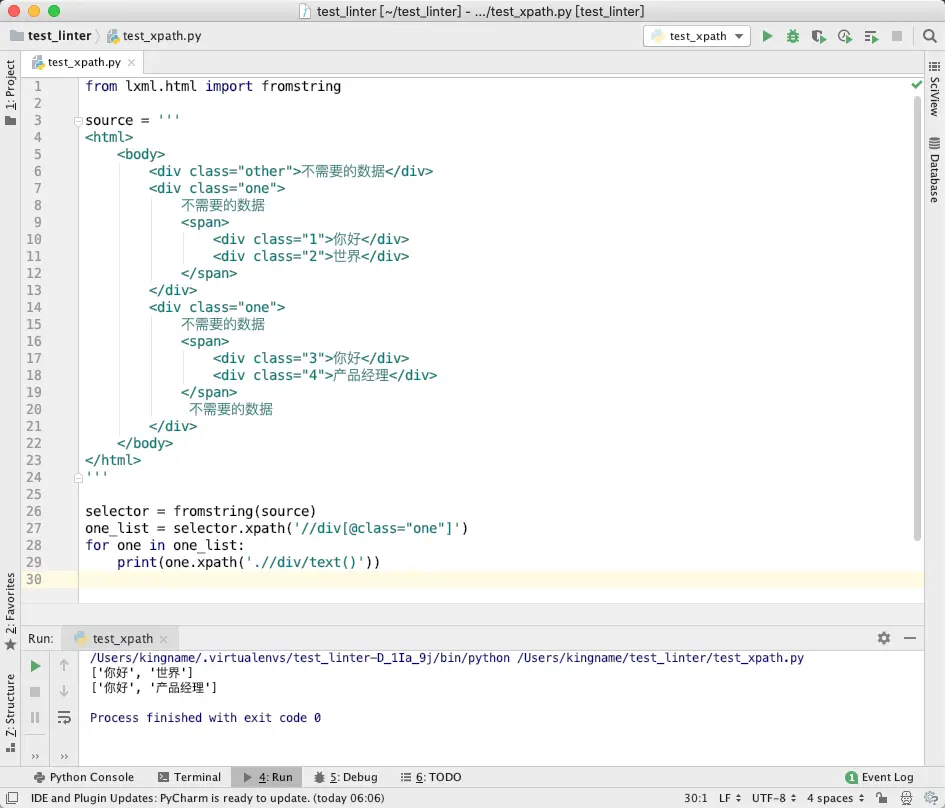
Task: Click the stop button in top toolbar
Action: click(897, 36)
